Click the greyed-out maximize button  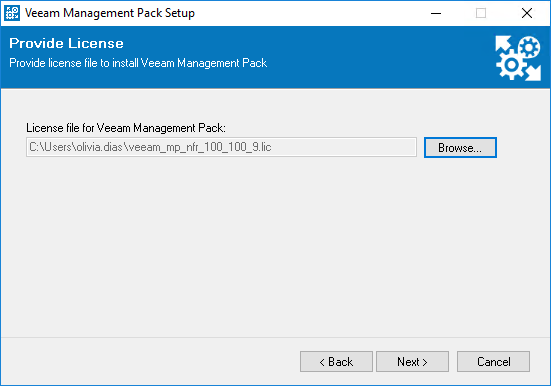481,13
